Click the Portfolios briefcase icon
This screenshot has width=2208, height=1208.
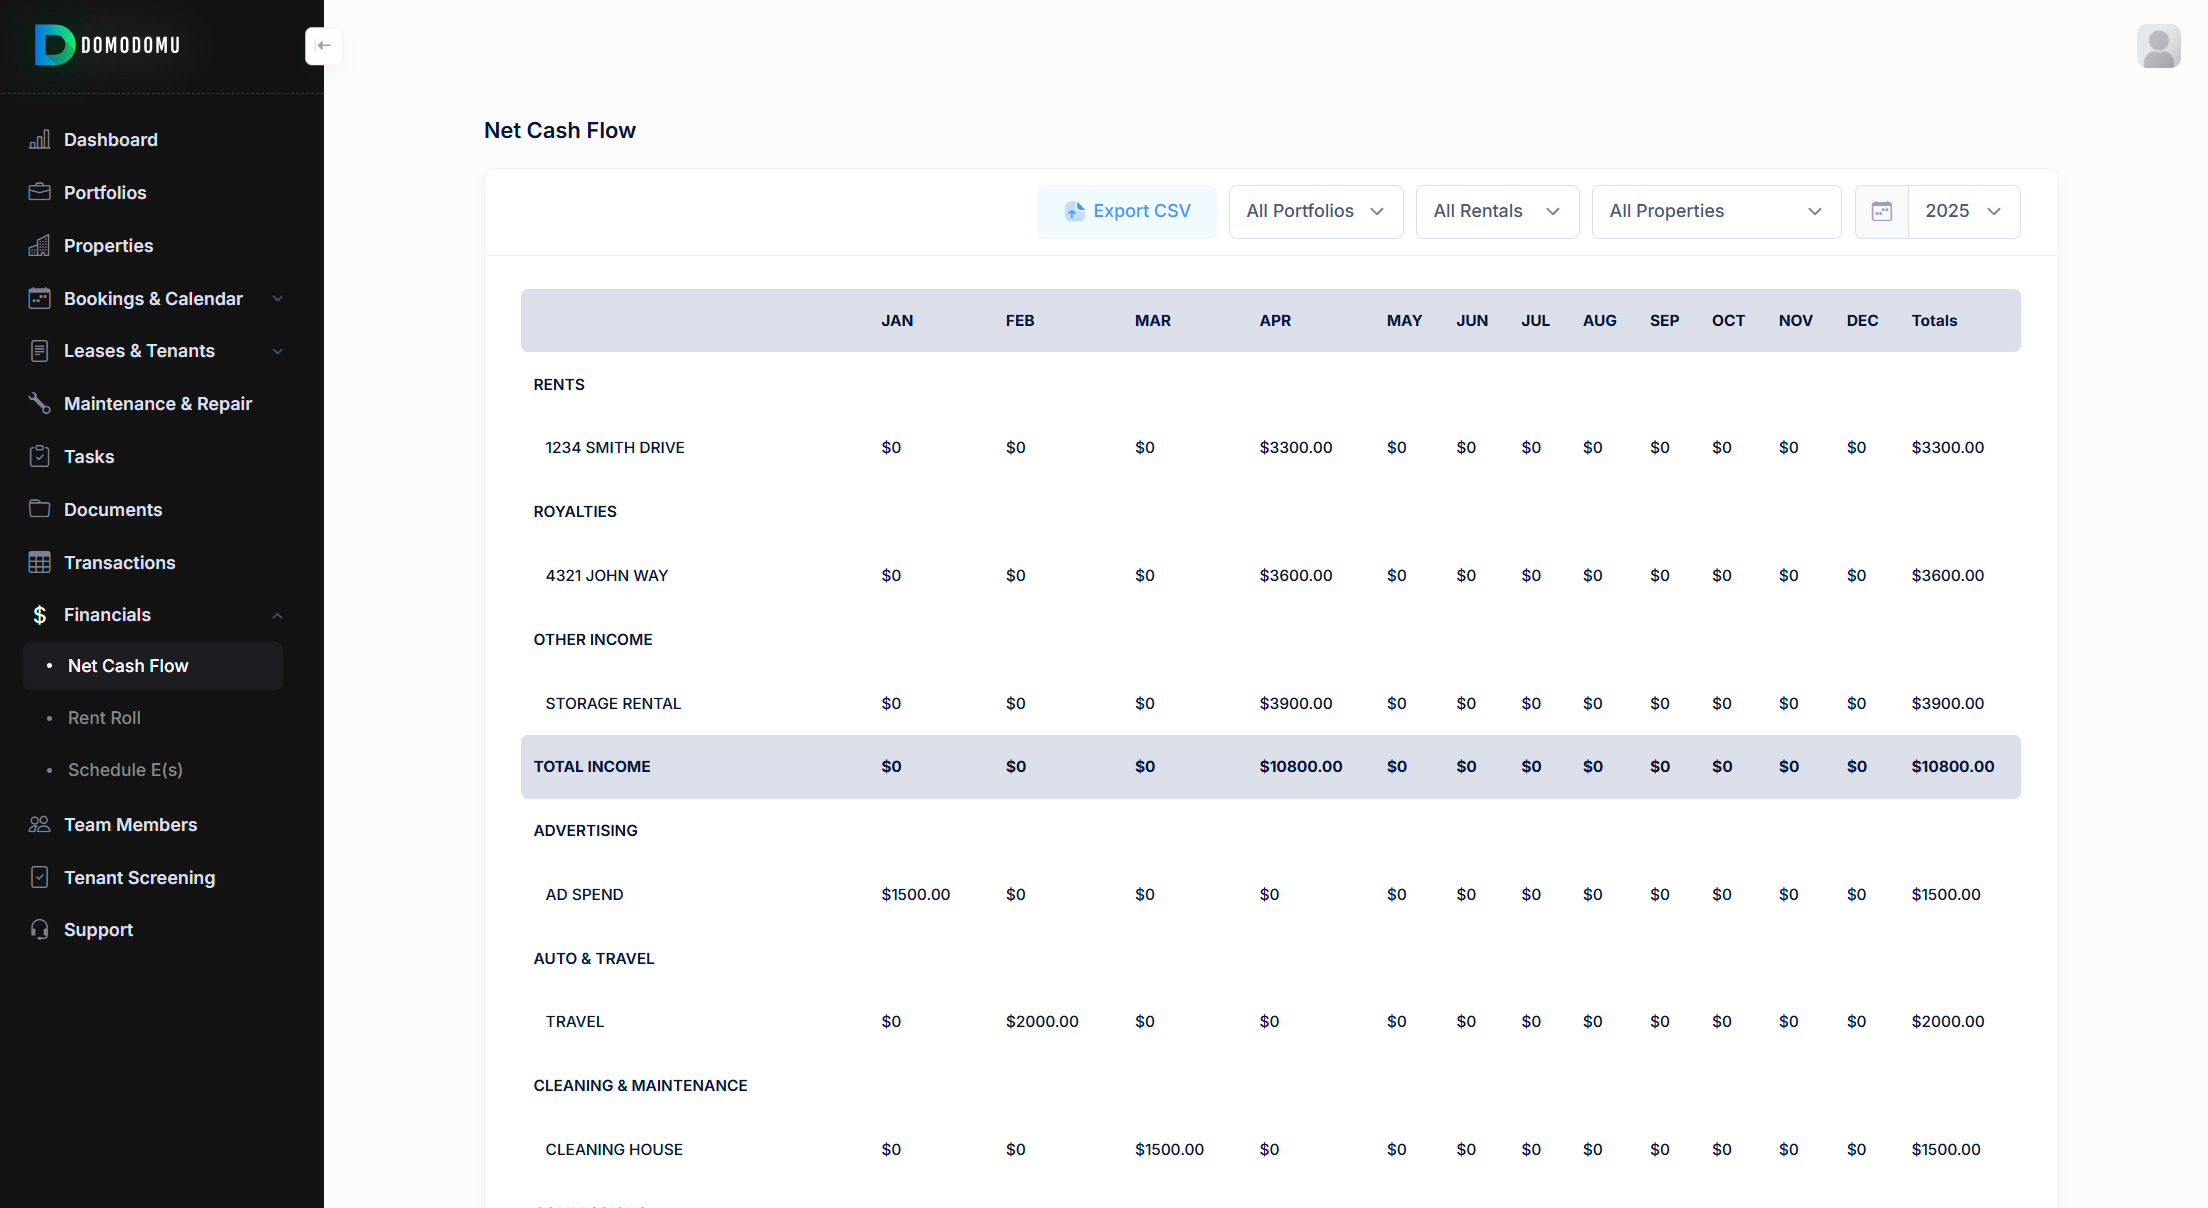pos(39,192)
